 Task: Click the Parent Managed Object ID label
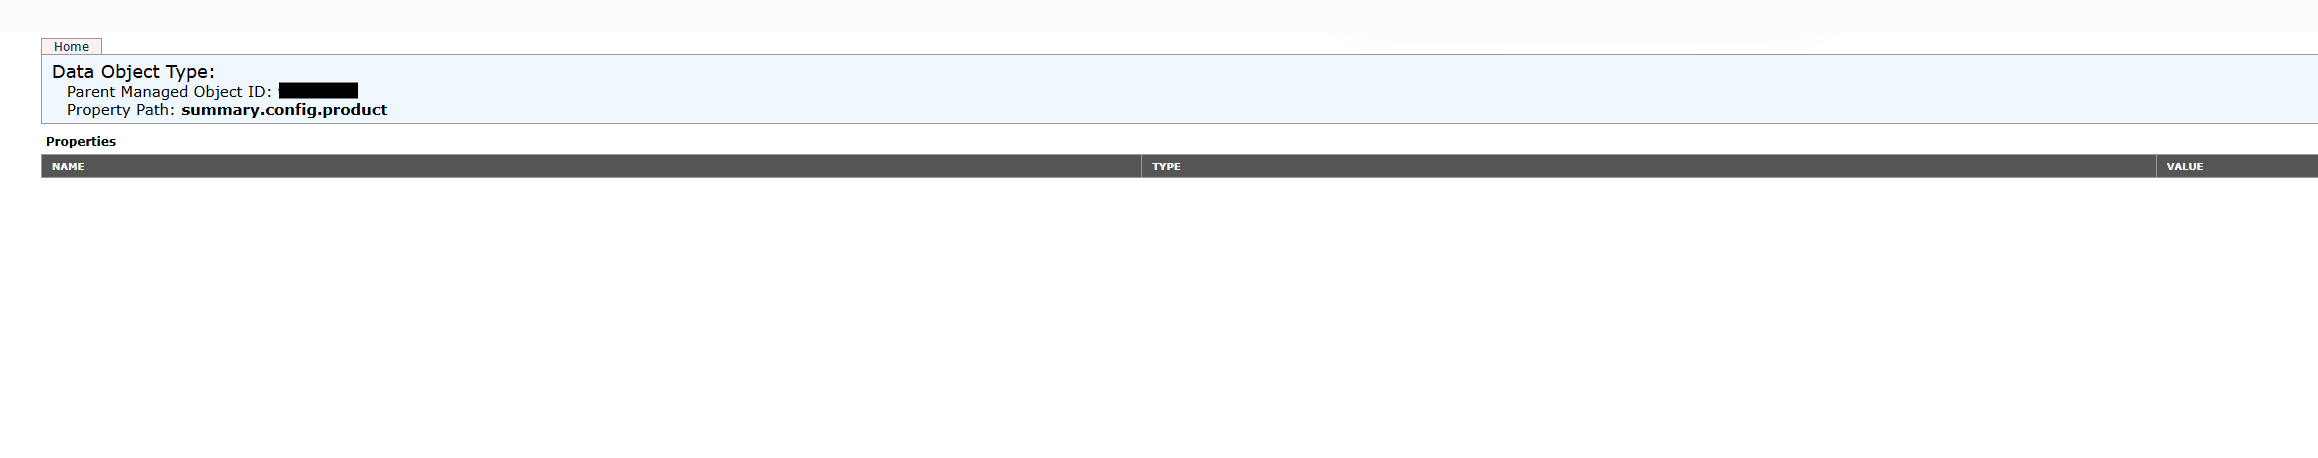pyautogui.click(x=169, y=92)
